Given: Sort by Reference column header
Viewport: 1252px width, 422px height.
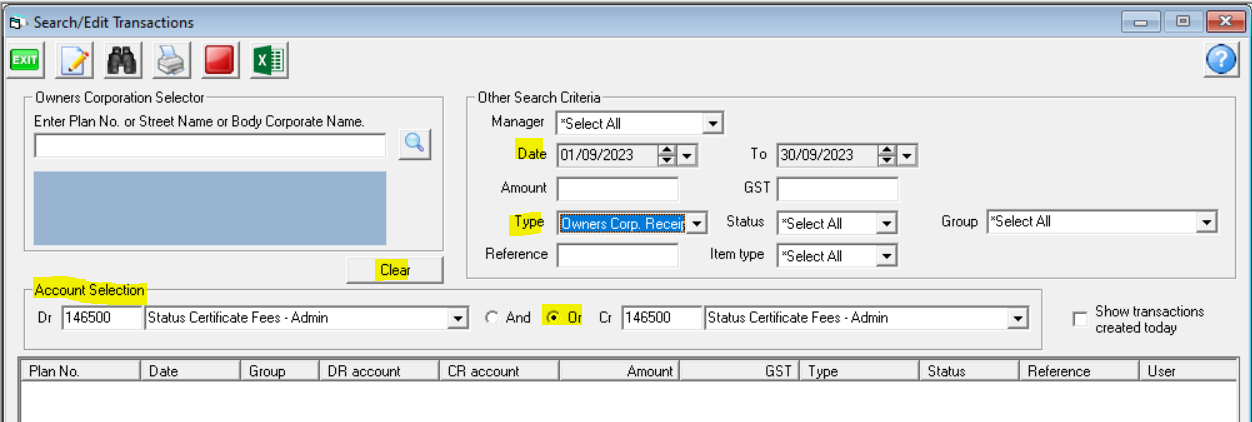Looking at the screenshot, I should tap(1079, 371).
